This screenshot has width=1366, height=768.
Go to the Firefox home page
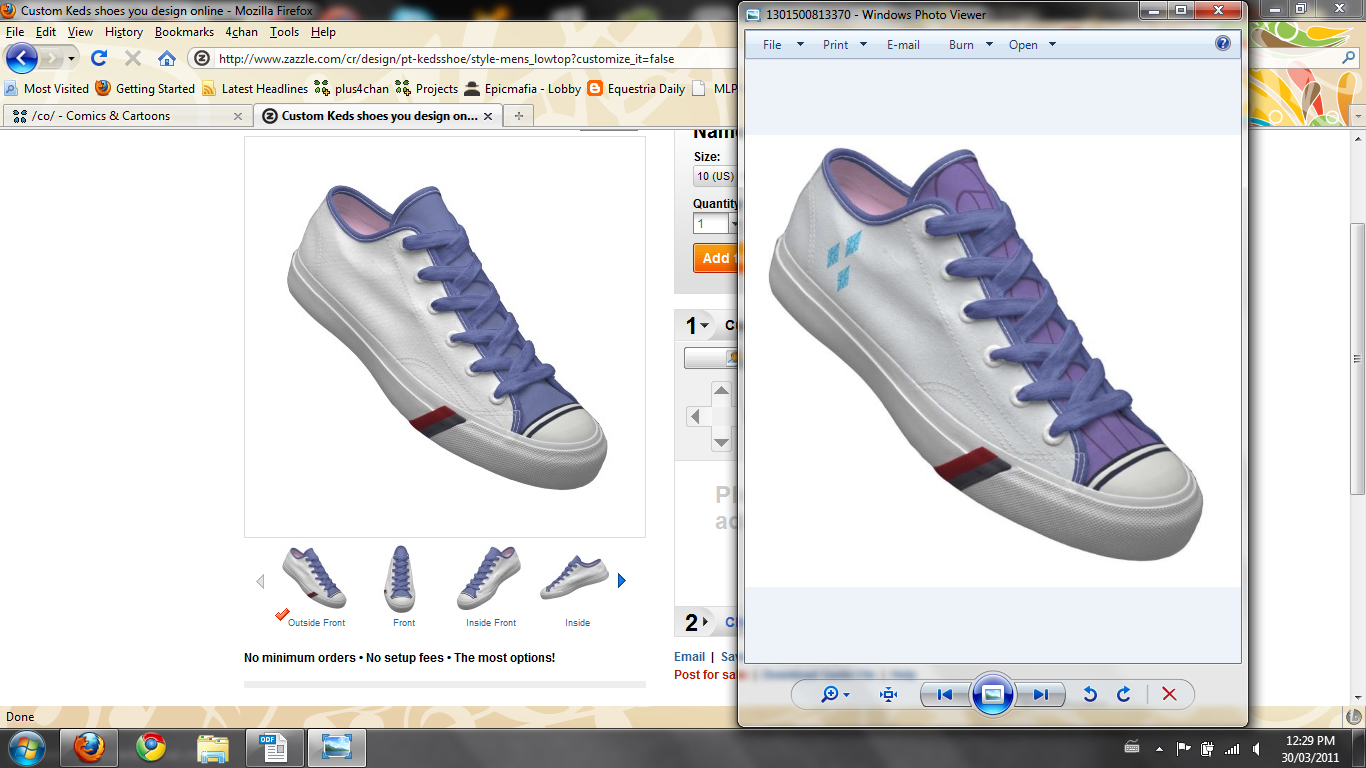pos(166,58)
